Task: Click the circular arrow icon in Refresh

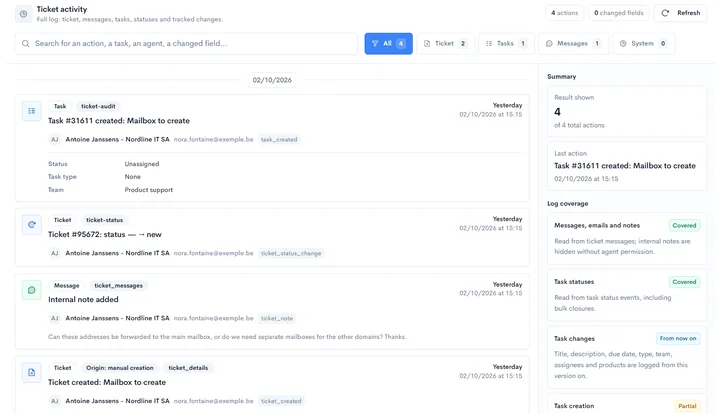Action: point(665,13)
